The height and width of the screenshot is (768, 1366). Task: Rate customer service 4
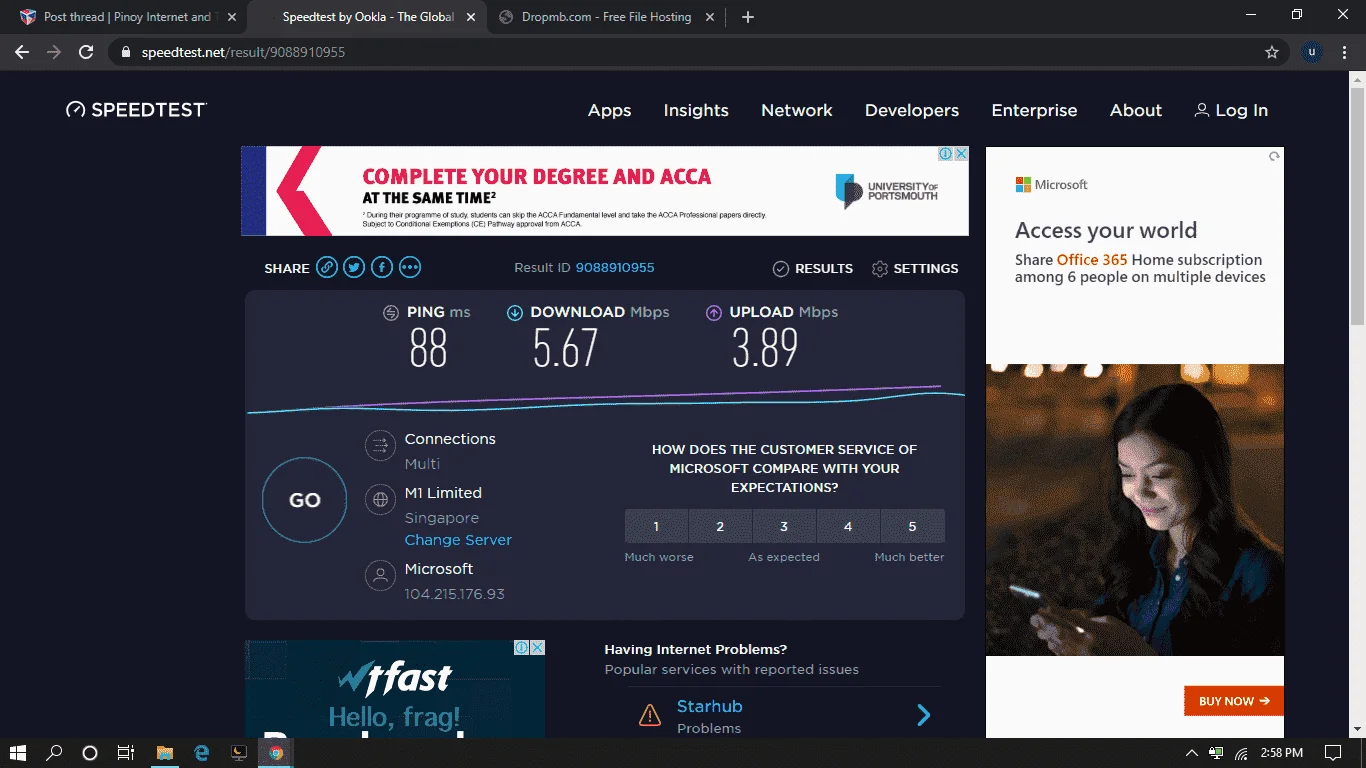[848, 526]
